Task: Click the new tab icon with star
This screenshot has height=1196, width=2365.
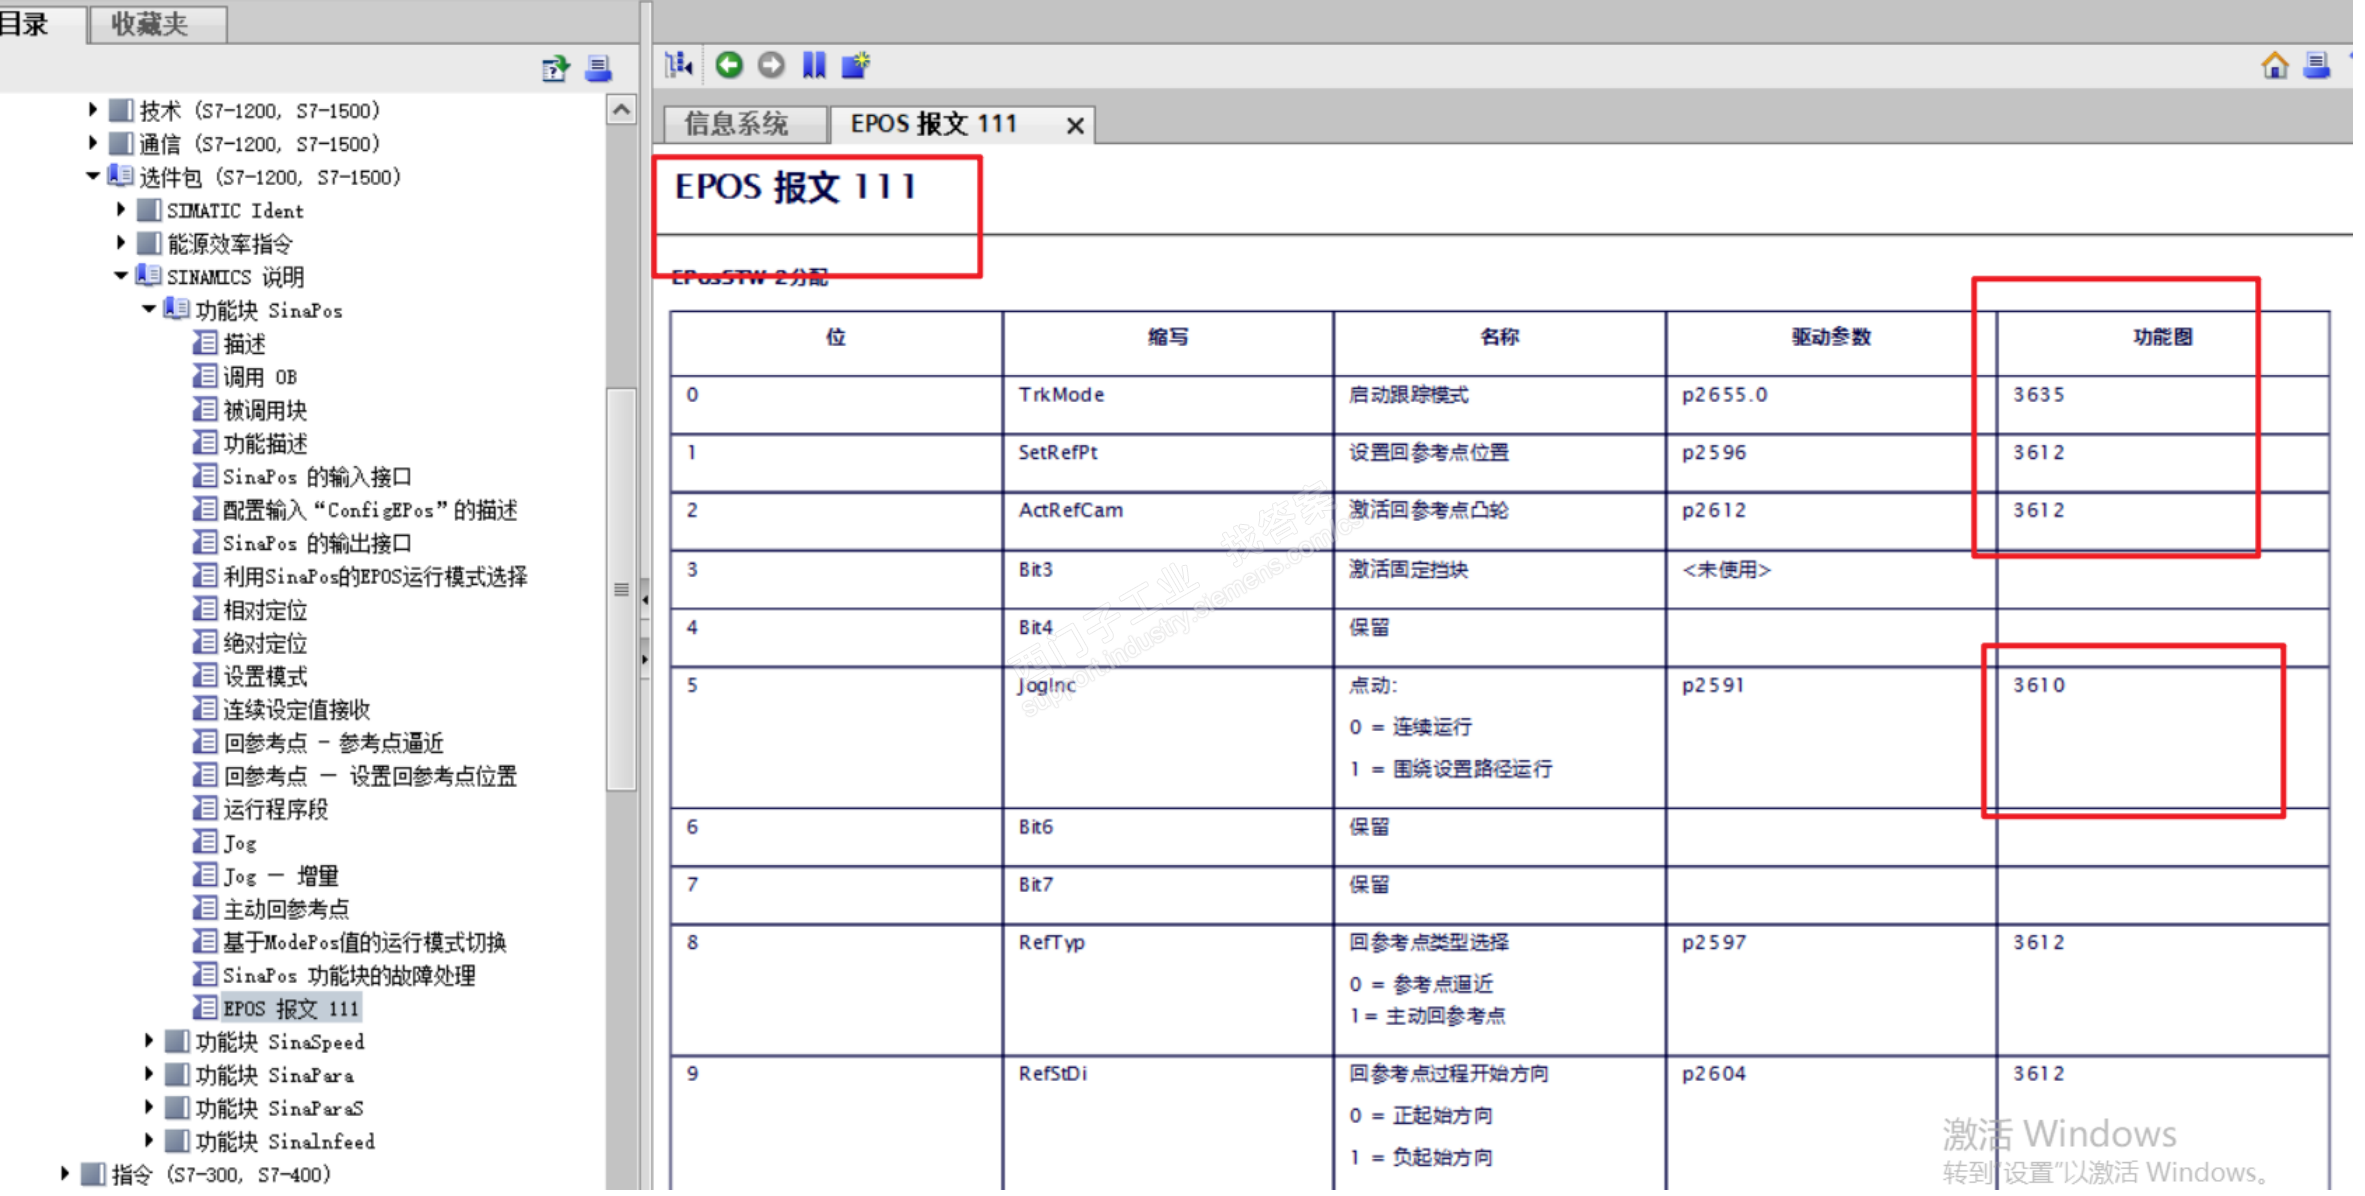Action: pos(855,66)
